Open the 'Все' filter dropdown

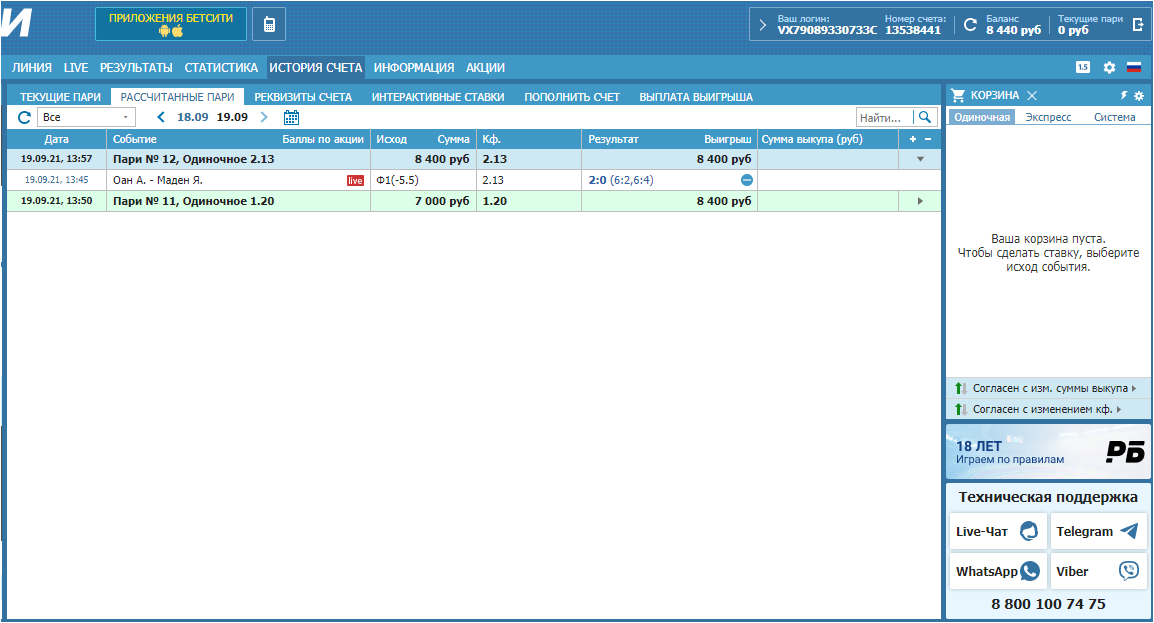pyautogui.click(x=85, y=117)
